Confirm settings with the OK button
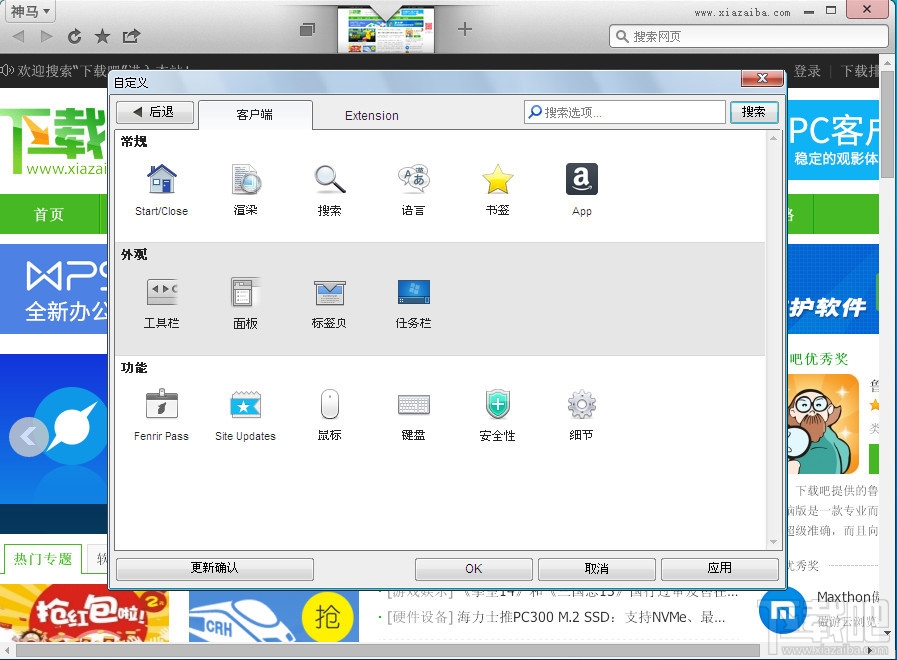Image resolution: width=897 pixels, height=660 pixels. pos(473,568)
